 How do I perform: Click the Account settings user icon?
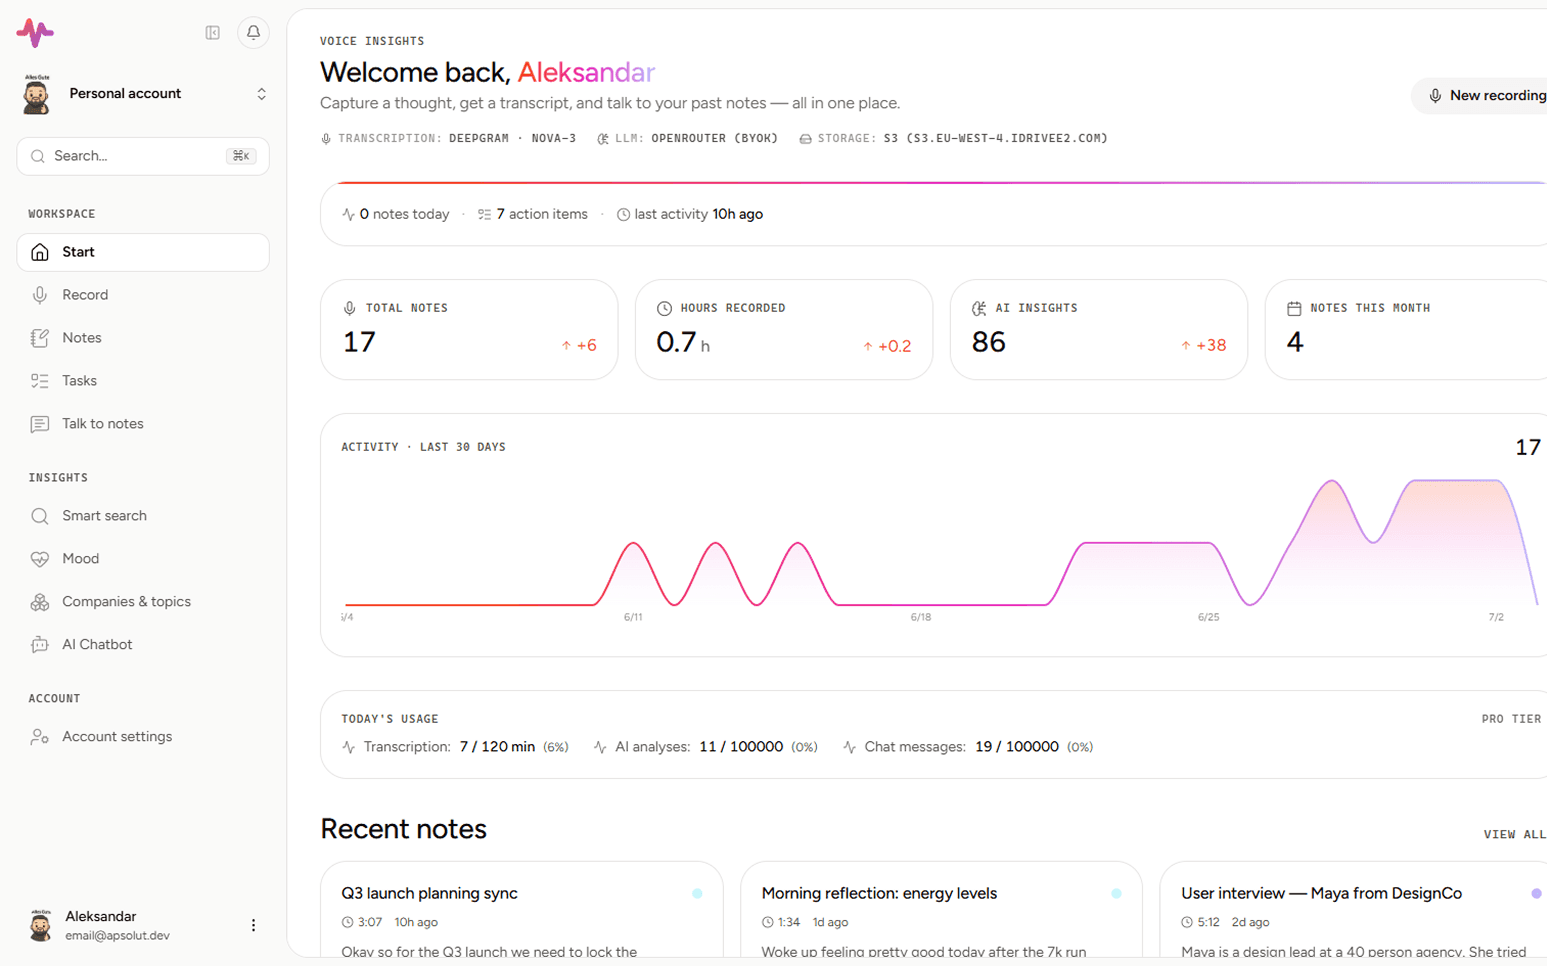(40, 737)
